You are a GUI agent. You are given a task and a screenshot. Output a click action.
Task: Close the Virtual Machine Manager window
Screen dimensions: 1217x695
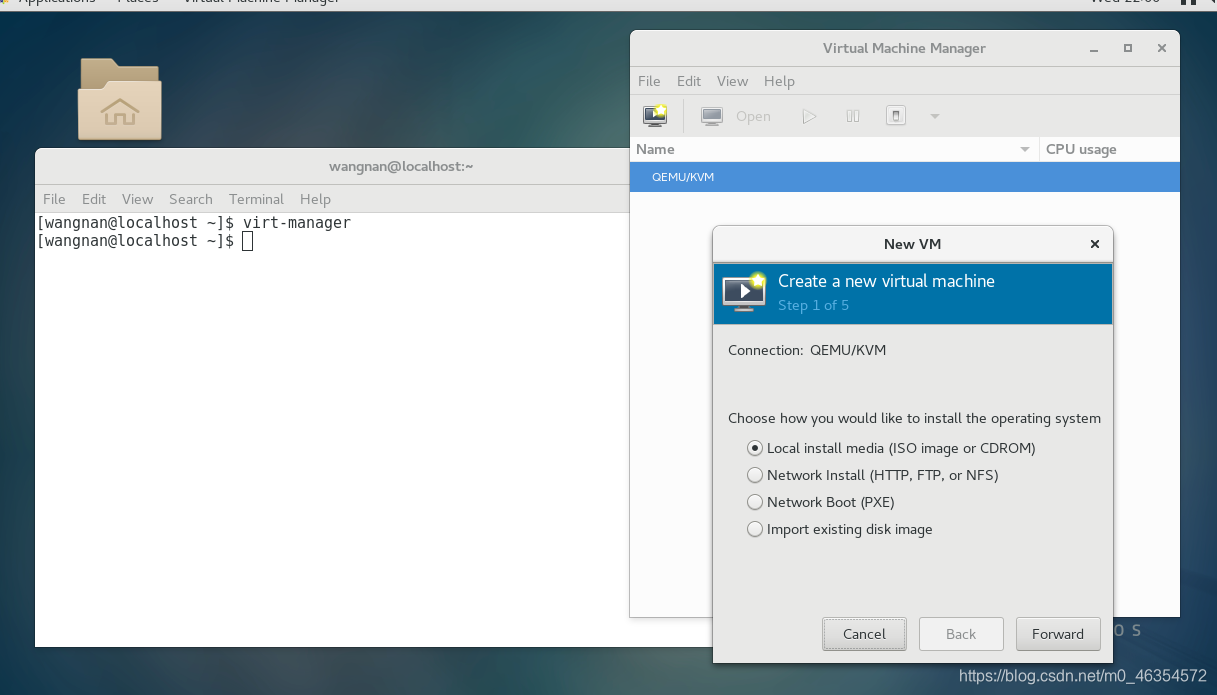point(1161,48)
